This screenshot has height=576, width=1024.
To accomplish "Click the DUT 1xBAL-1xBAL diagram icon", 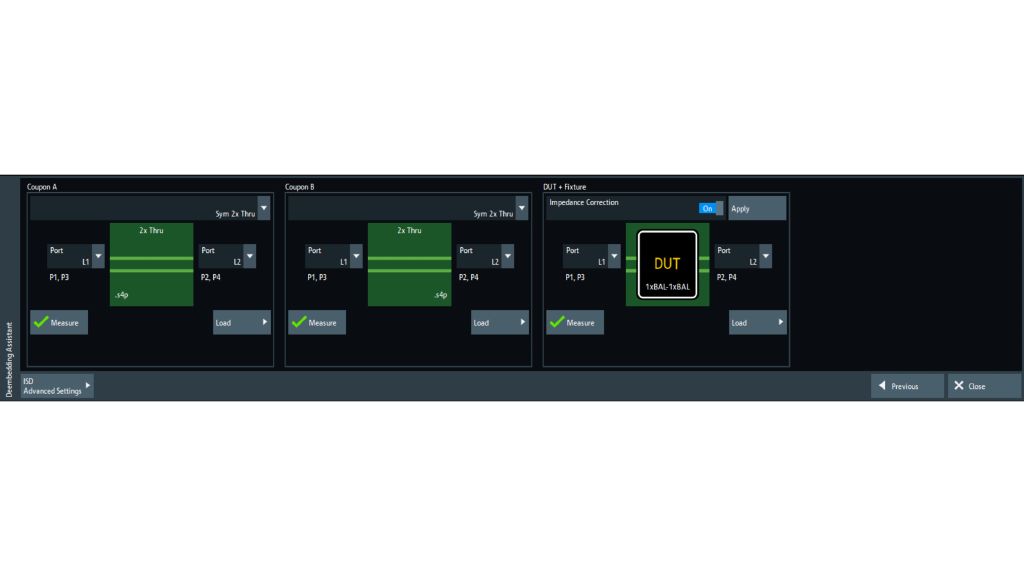I will [667, 264].
